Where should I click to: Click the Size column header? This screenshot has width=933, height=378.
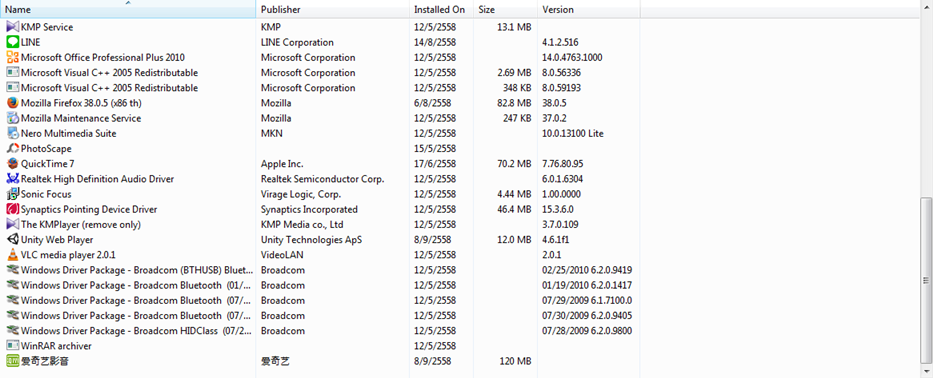click(x=506, y=10)
